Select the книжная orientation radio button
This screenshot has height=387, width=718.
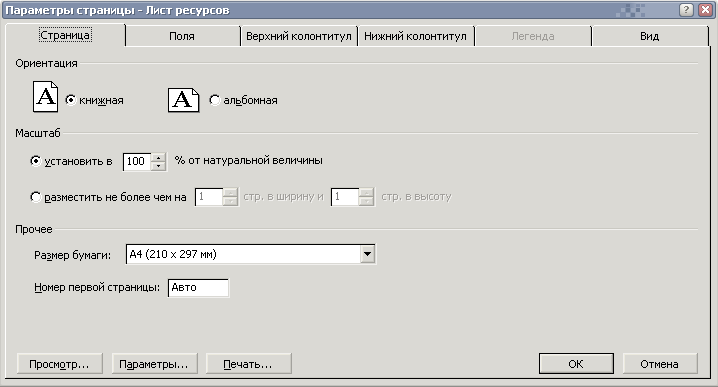click(x=71, y=100)
